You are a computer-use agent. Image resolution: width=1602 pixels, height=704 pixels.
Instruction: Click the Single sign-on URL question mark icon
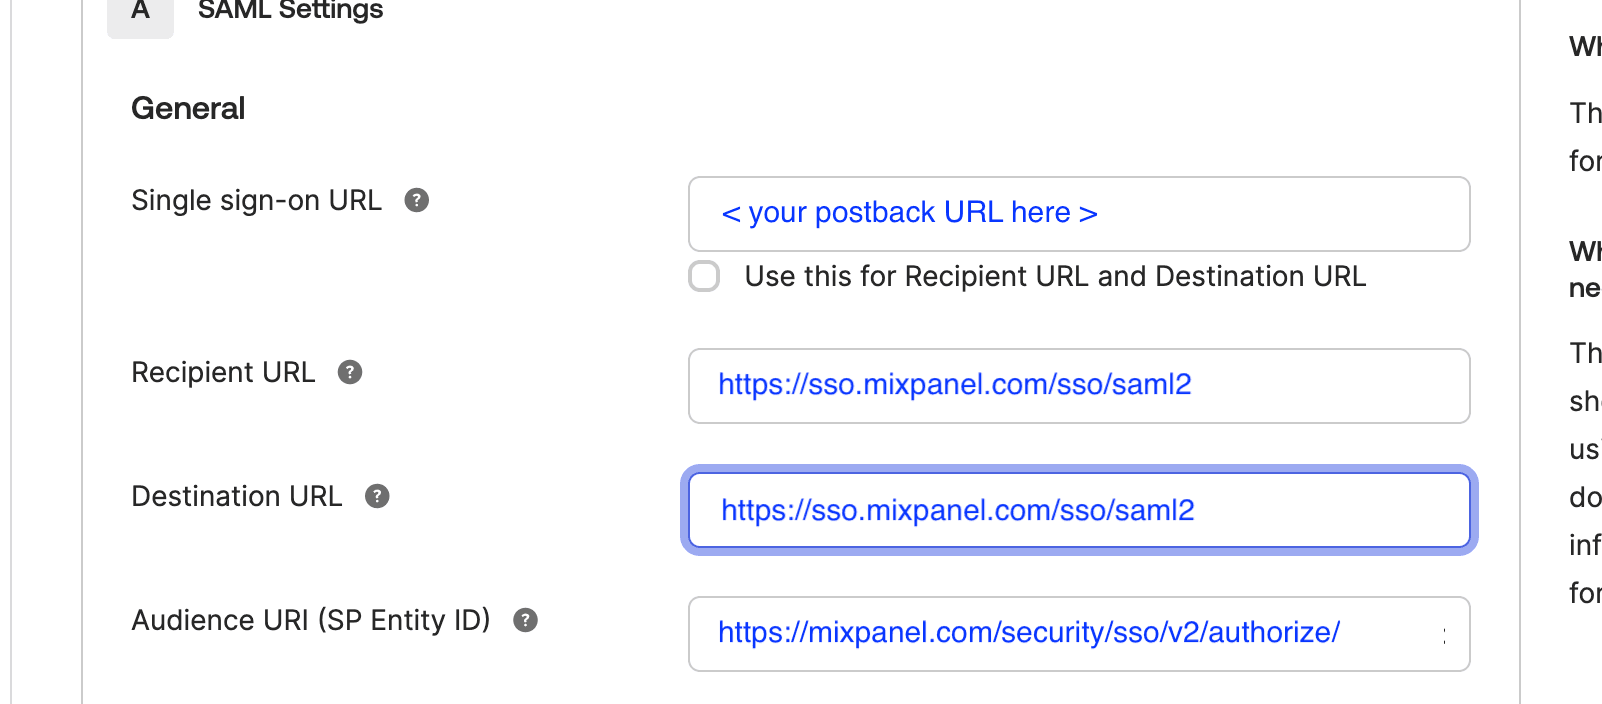click(417, 200)
